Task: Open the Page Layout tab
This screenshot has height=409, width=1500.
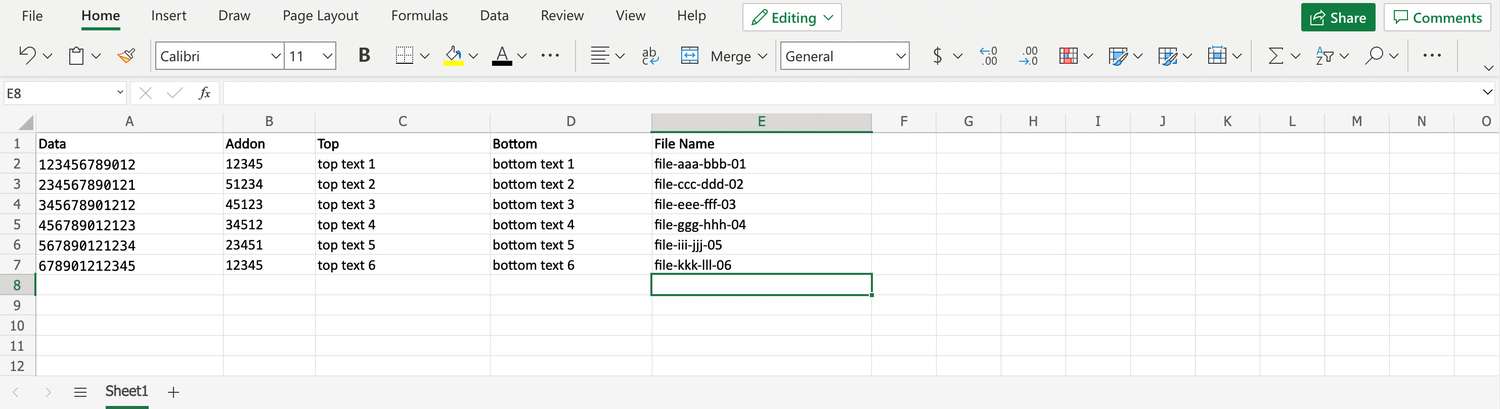Action: [x=320, y=16]
